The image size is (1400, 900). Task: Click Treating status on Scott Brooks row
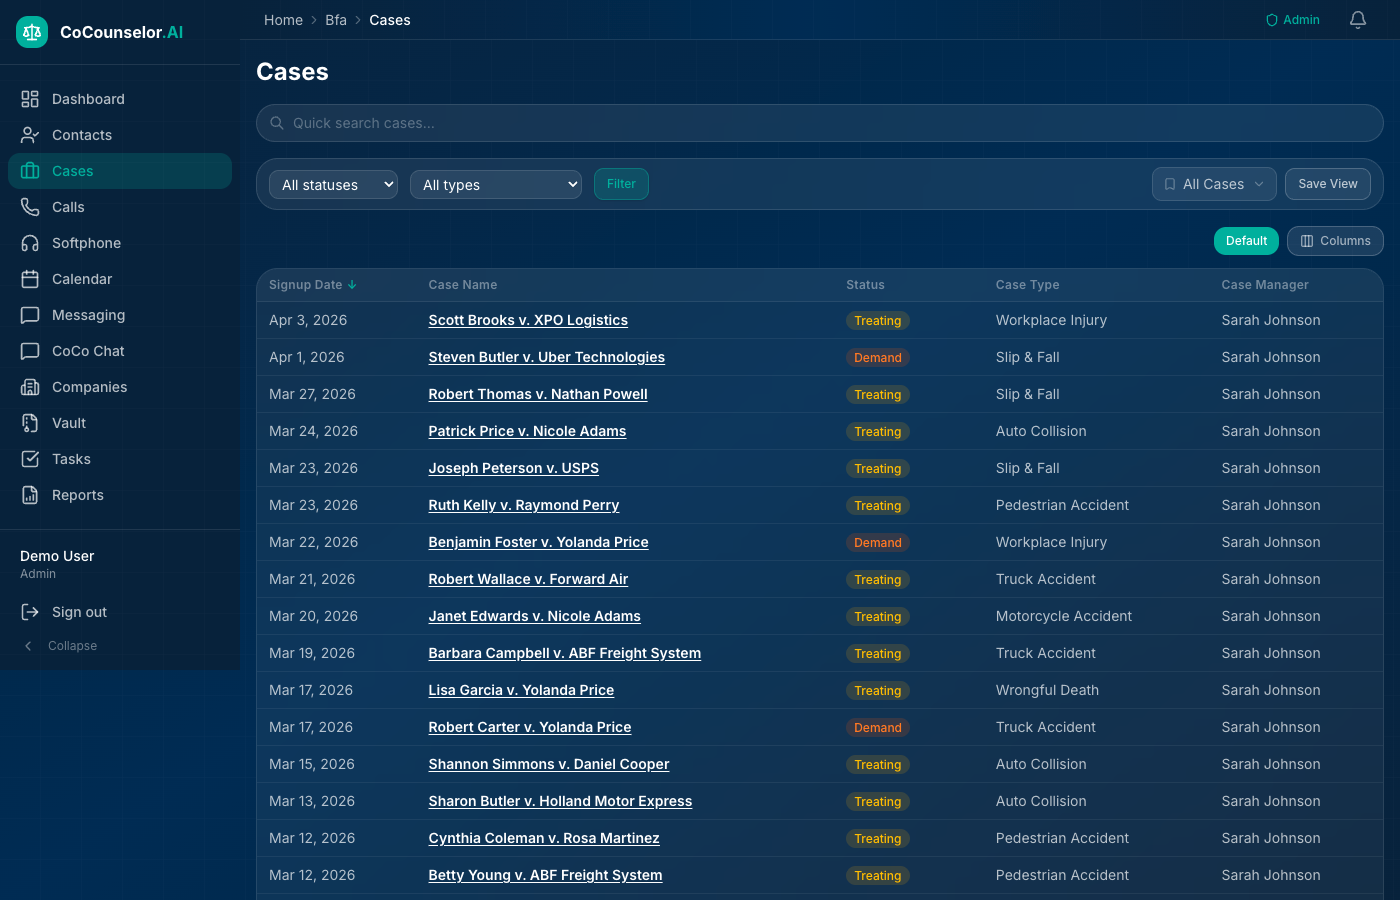877,321
